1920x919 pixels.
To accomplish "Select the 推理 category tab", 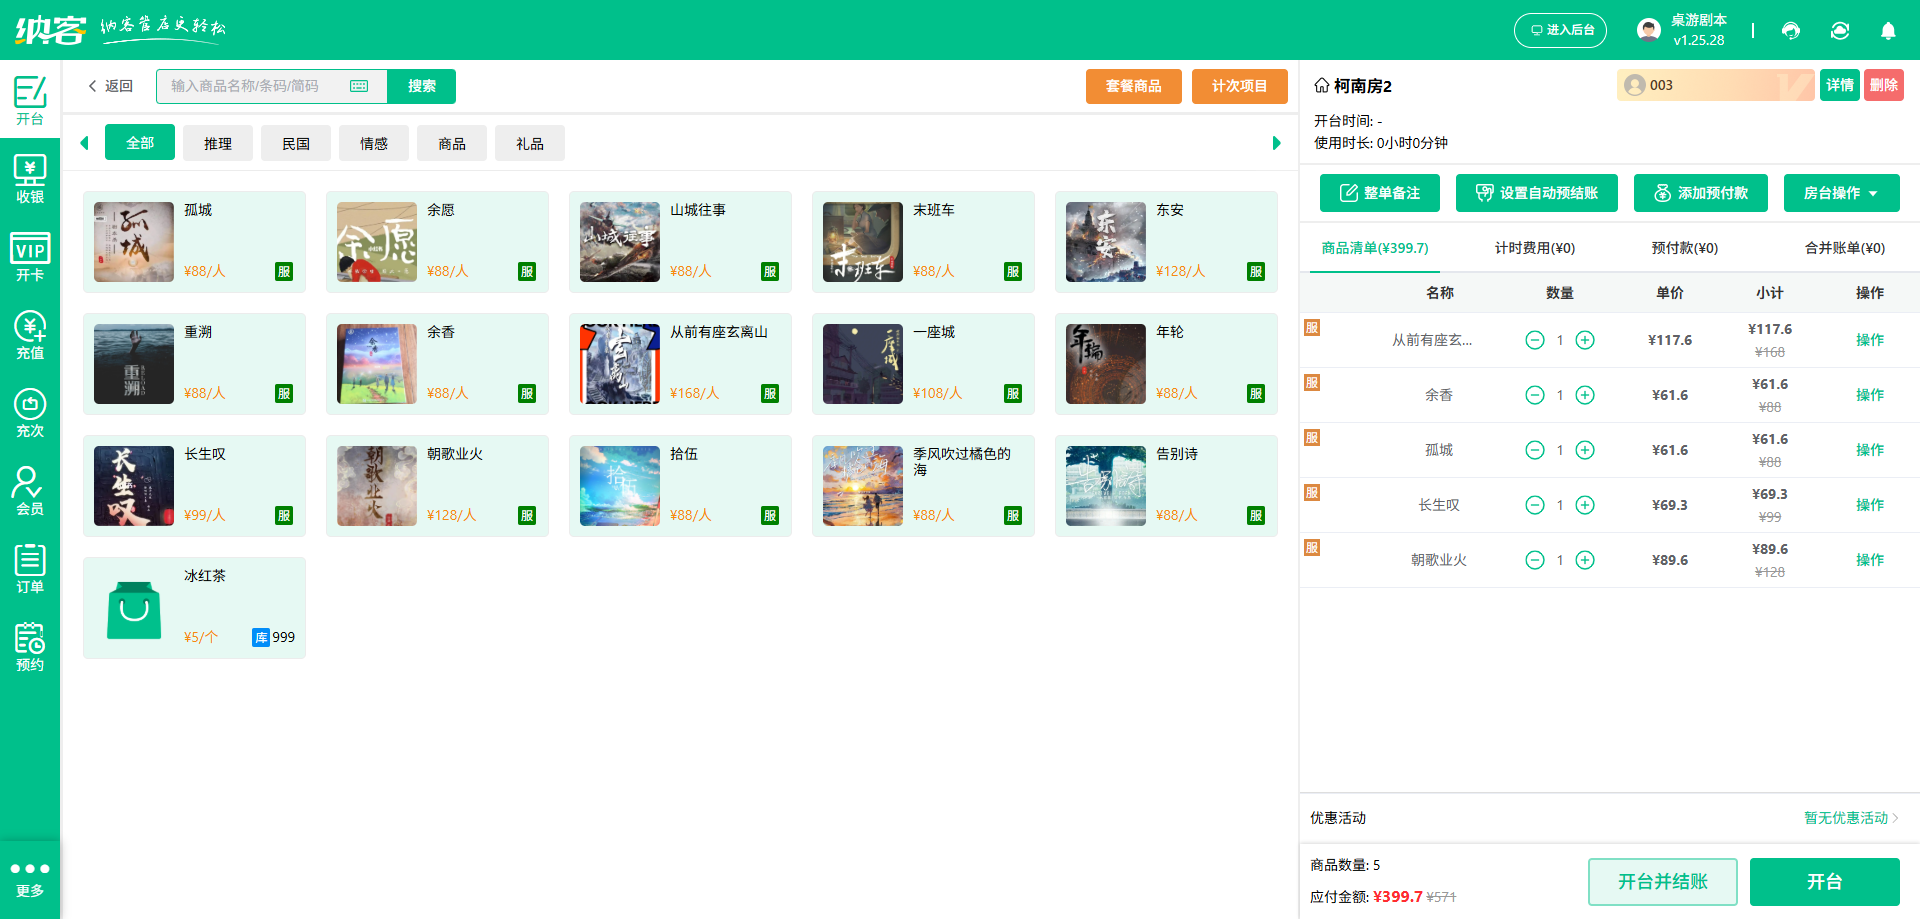I will coord(218,143).
